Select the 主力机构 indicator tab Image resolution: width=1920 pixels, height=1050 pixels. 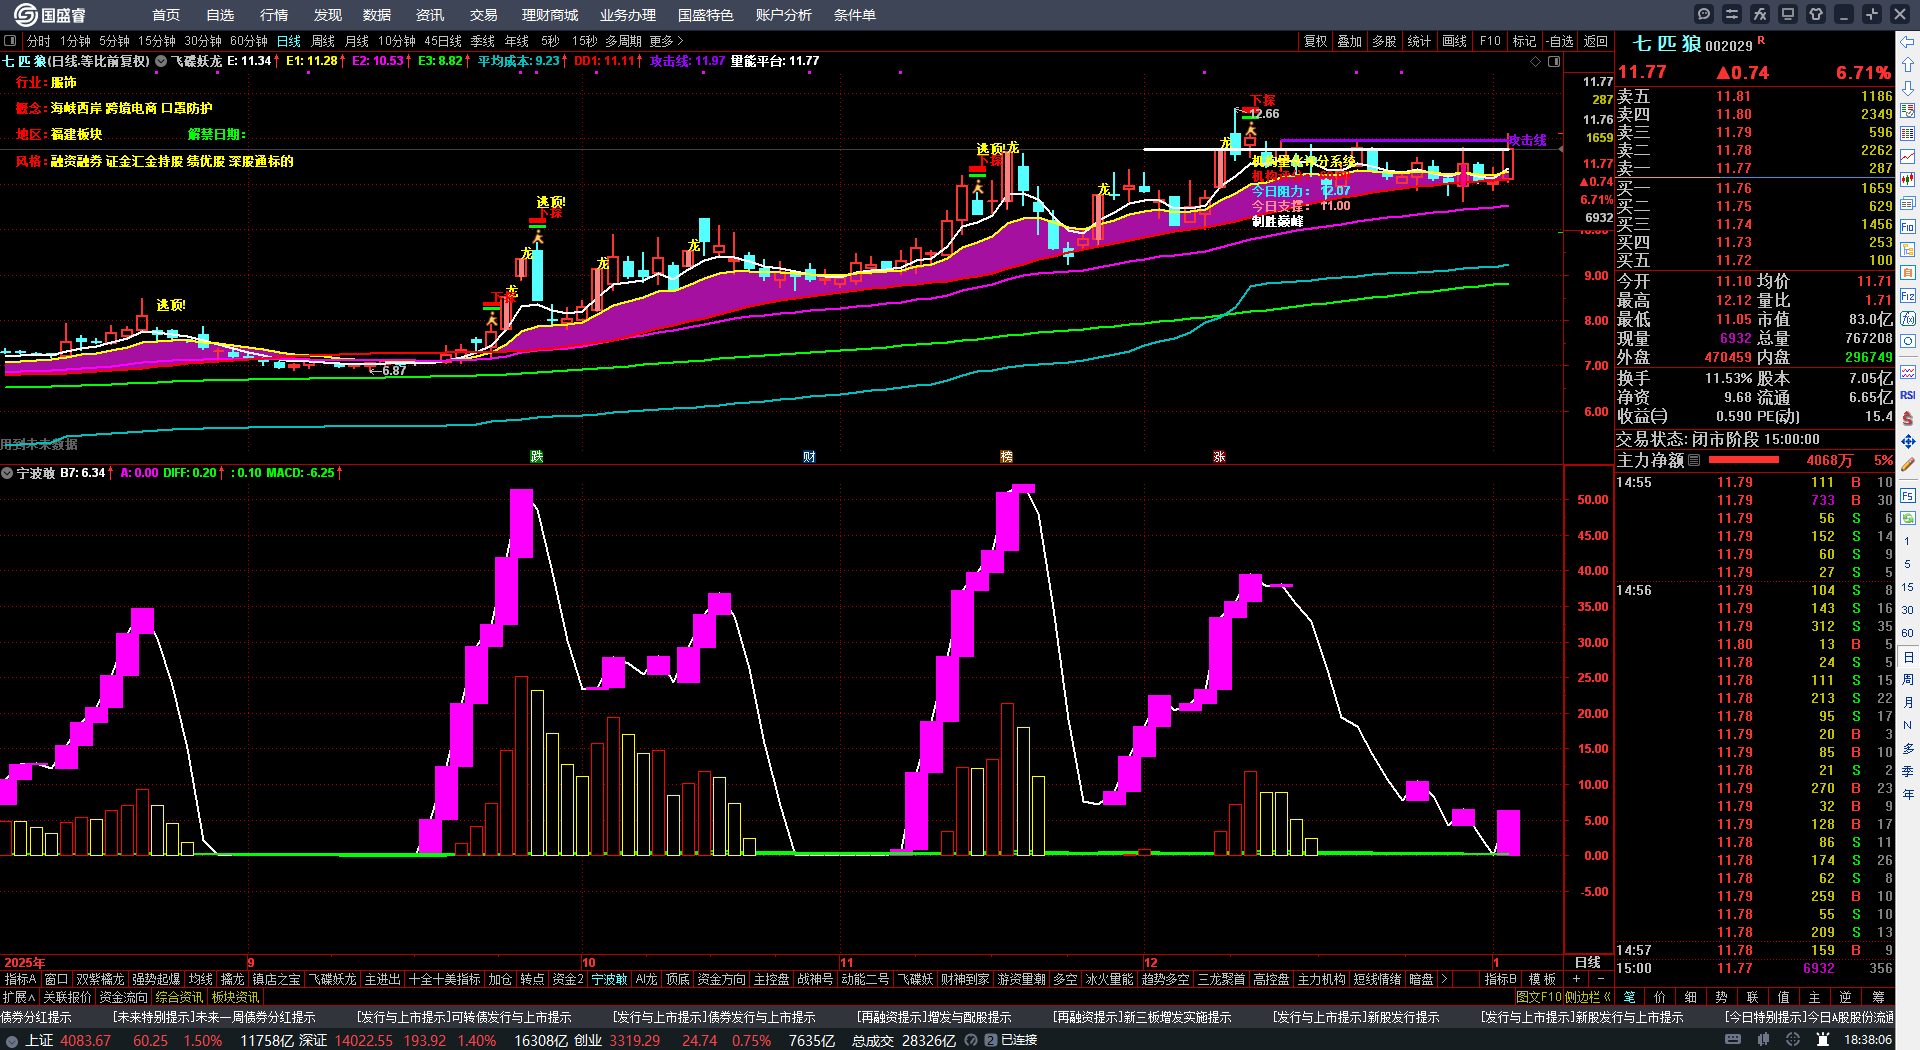[x=1322, y=979]
